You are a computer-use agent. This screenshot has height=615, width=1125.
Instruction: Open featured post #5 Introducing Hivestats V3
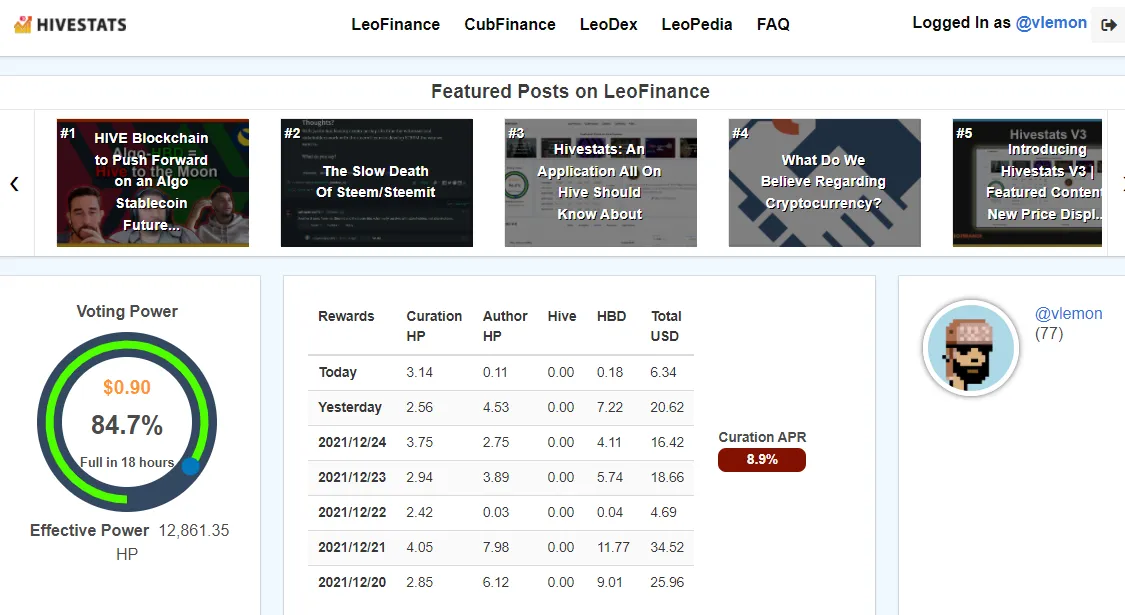click(1027, 183)
